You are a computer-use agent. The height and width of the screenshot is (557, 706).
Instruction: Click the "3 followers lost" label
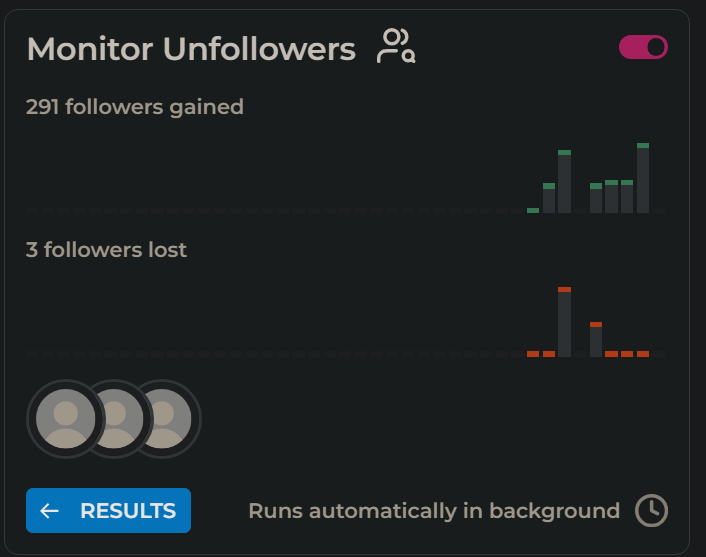pos(106,250)
